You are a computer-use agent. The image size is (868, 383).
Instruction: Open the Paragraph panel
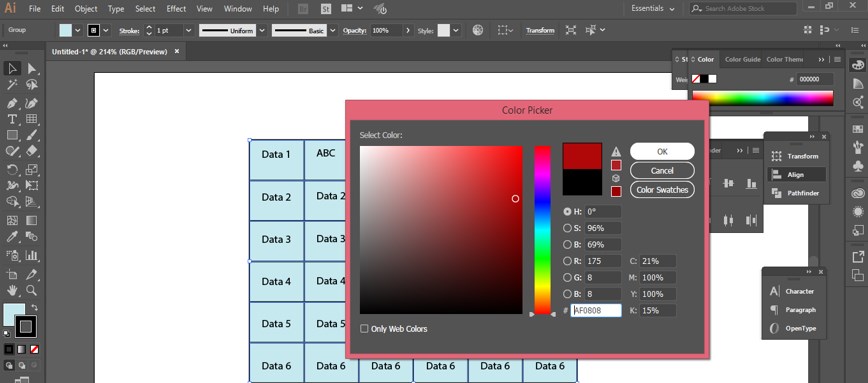(x=793, y=310)
